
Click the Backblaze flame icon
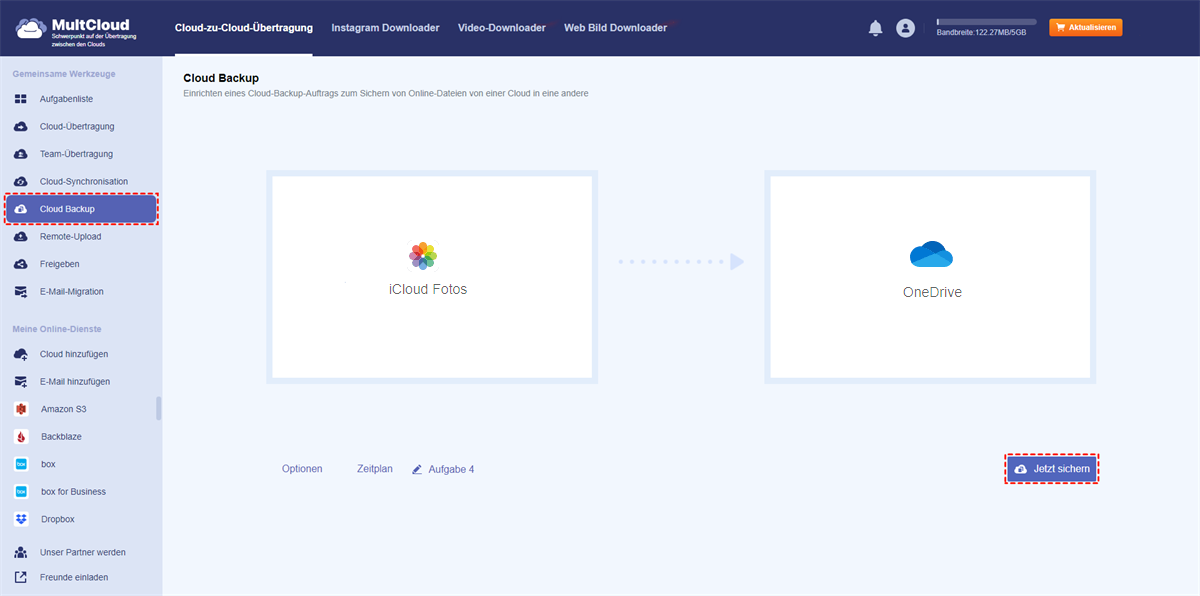click(21, 437)
